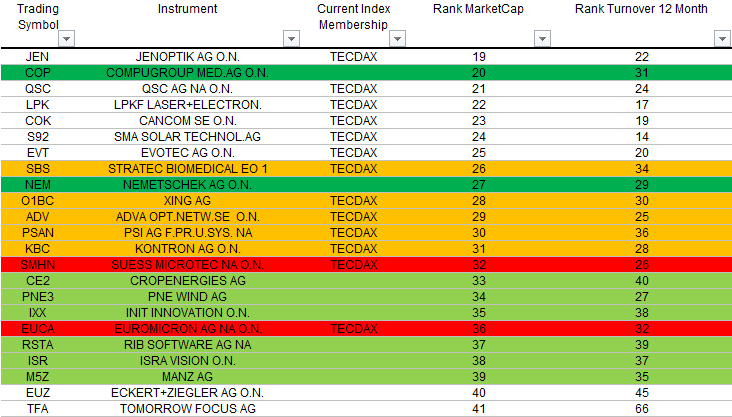The width and height of the screenshot is (732, 417).
Task: Click the M5Z symbol cell
Action: tap(37, 376)
